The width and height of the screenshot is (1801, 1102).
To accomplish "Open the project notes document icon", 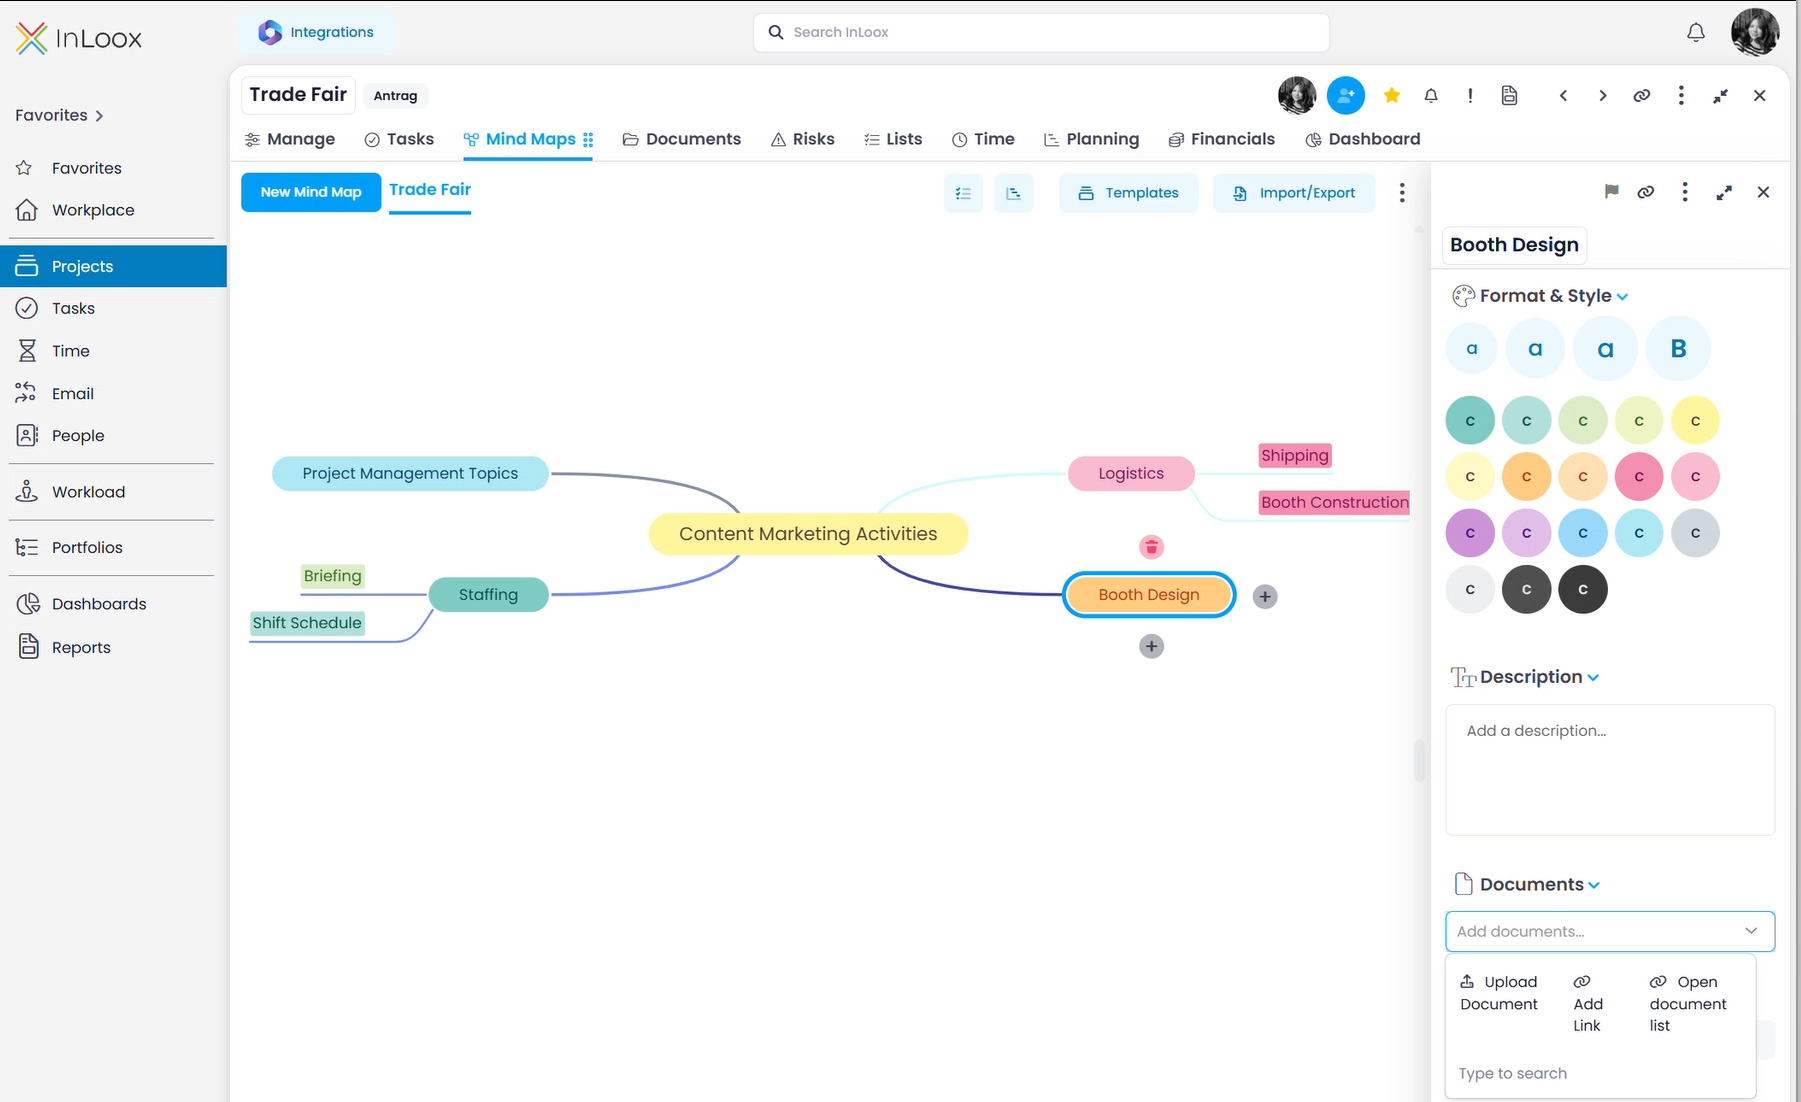I will coord(1509,95).
